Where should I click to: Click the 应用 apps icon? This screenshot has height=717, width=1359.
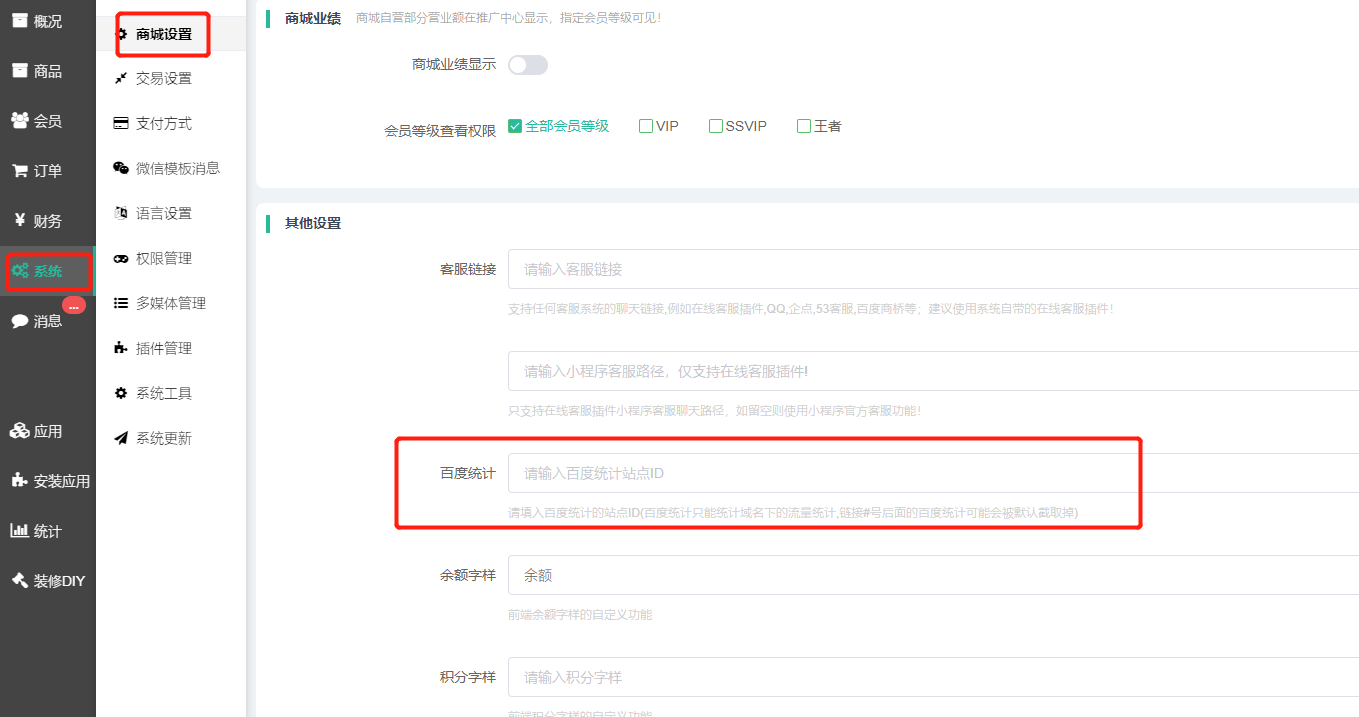tap(19, 431)
